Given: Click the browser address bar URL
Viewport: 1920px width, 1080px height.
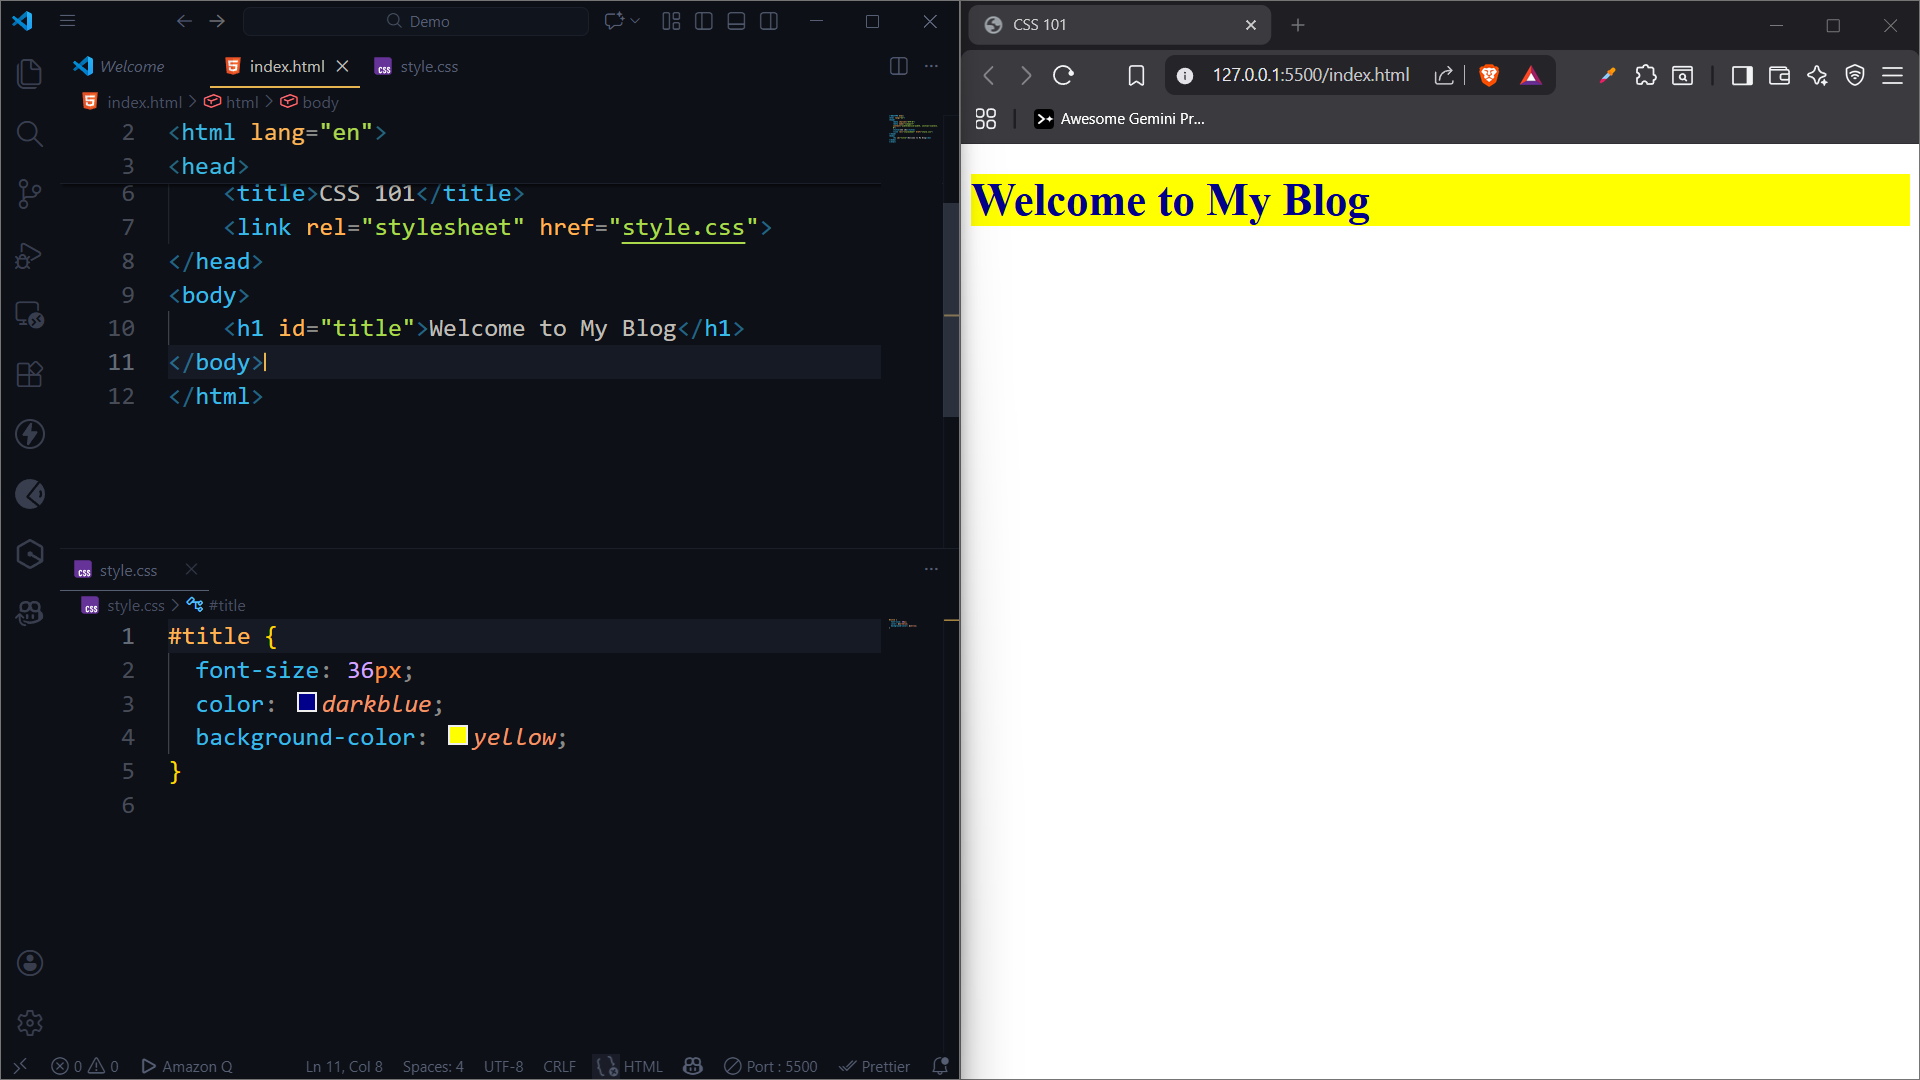Looking at the screenshot, I should pyautogui.click(x=1310, y=75).
